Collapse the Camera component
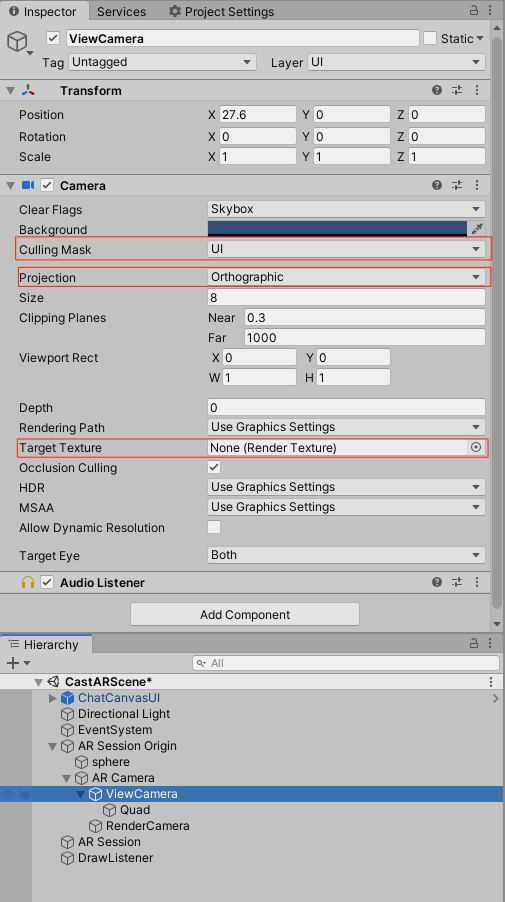505x902 pixels. [x=9, y=185]
